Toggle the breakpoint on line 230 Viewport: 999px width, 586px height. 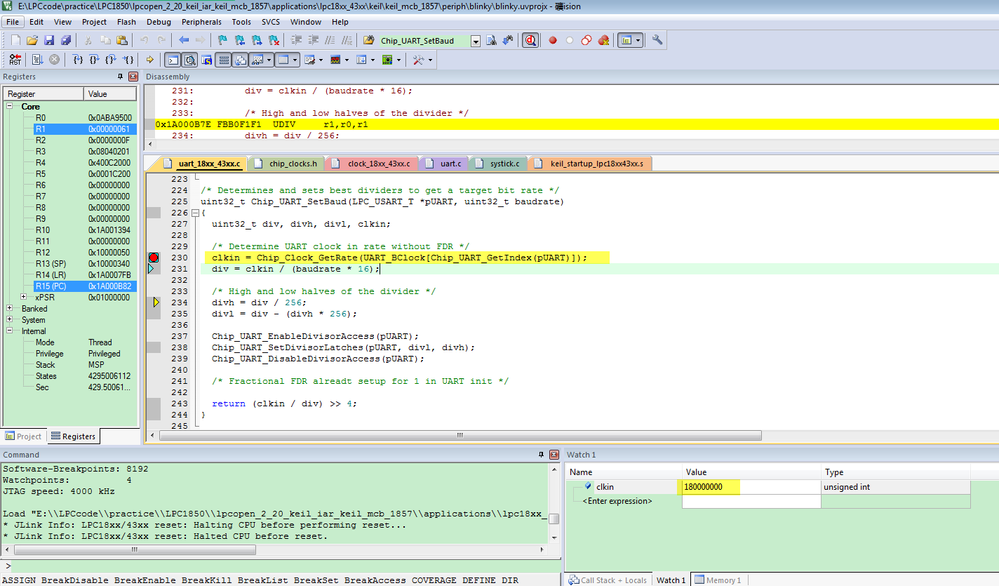(154, 257)
